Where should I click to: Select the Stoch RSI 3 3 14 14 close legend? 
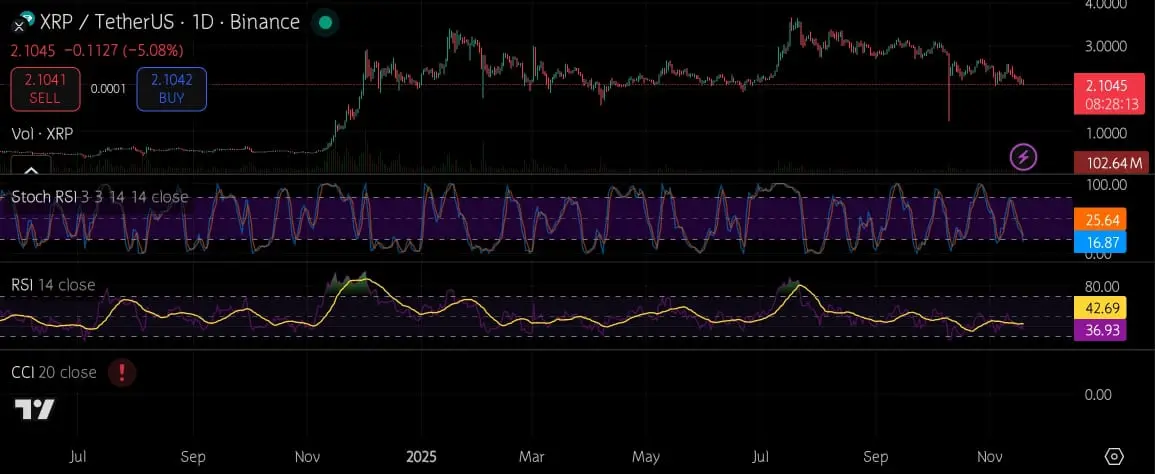pyautogui.click(x=100, y=197)
